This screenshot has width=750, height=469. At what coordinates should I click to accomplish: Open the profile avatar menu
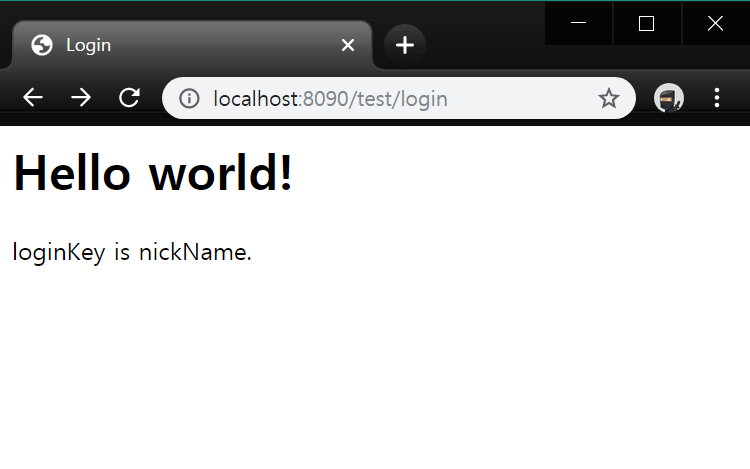669,98
